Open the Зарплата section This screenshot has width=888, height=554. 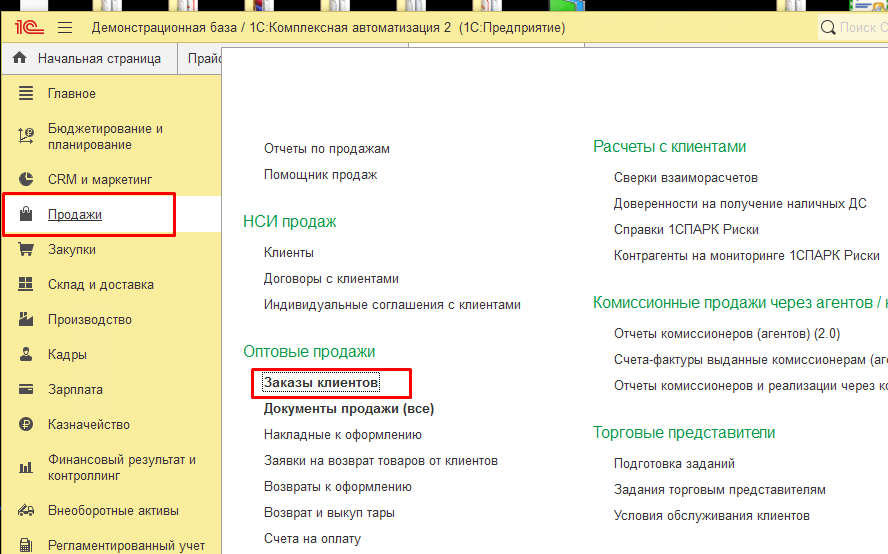(75, 390)
